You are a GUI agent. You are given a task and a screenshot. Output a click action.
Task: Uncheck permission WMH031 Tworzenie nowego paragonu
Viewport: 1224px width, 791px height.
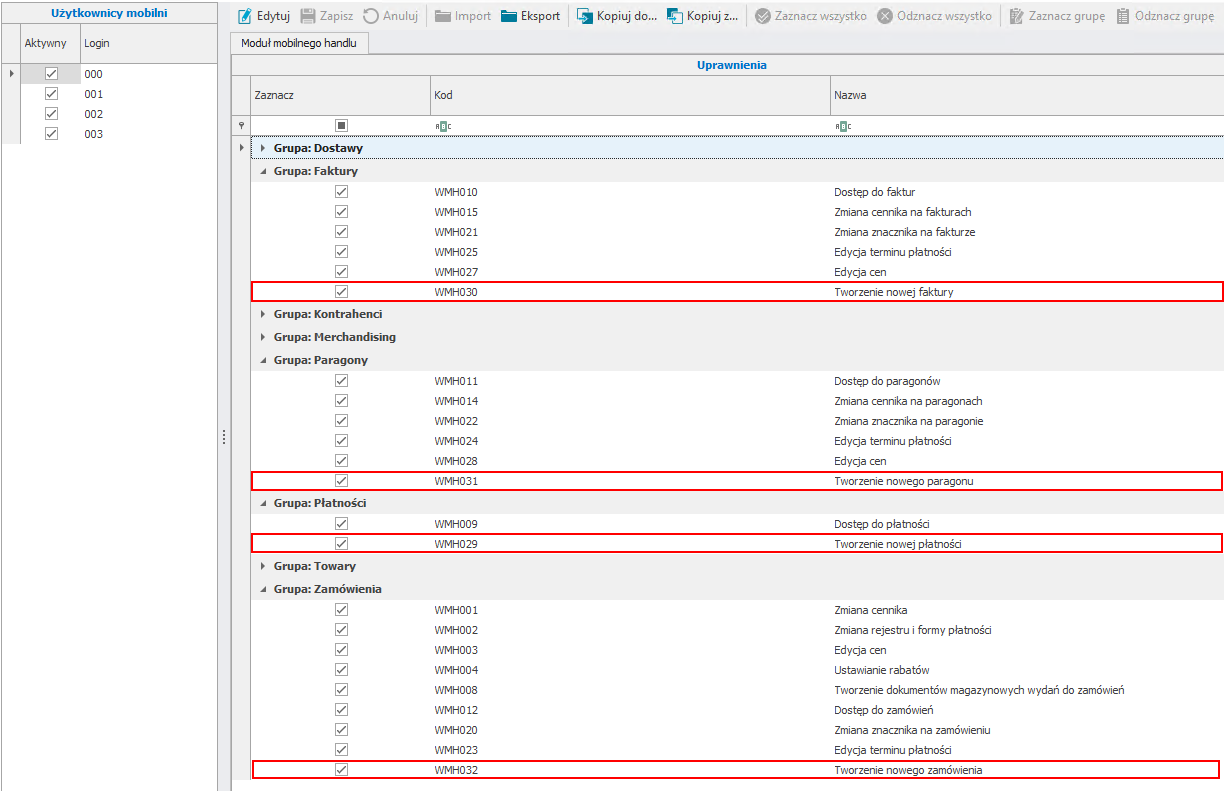[x=341, y=481]
